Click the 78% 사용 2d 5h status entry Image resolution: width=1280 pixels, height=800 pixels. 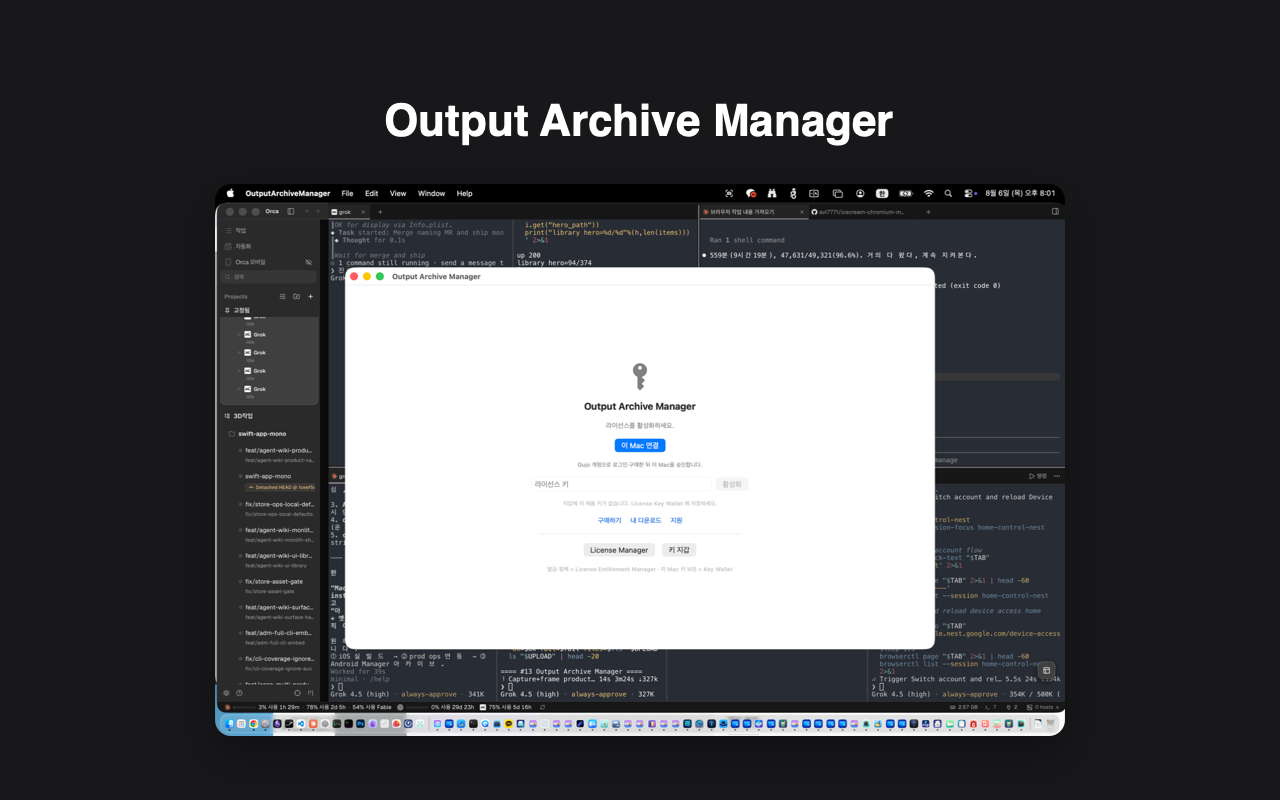pyautogui.click(x=326, y=707)
